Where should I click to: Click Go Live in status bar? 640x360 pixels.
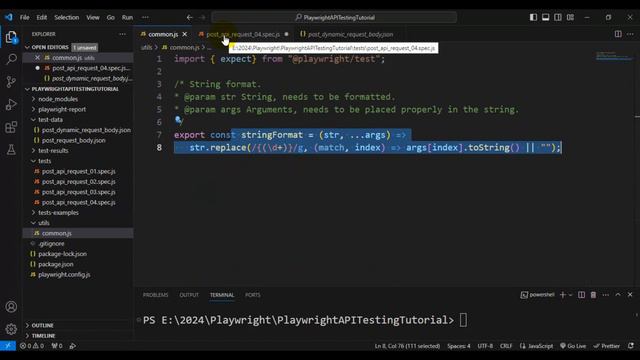click(x=573, y=346)
